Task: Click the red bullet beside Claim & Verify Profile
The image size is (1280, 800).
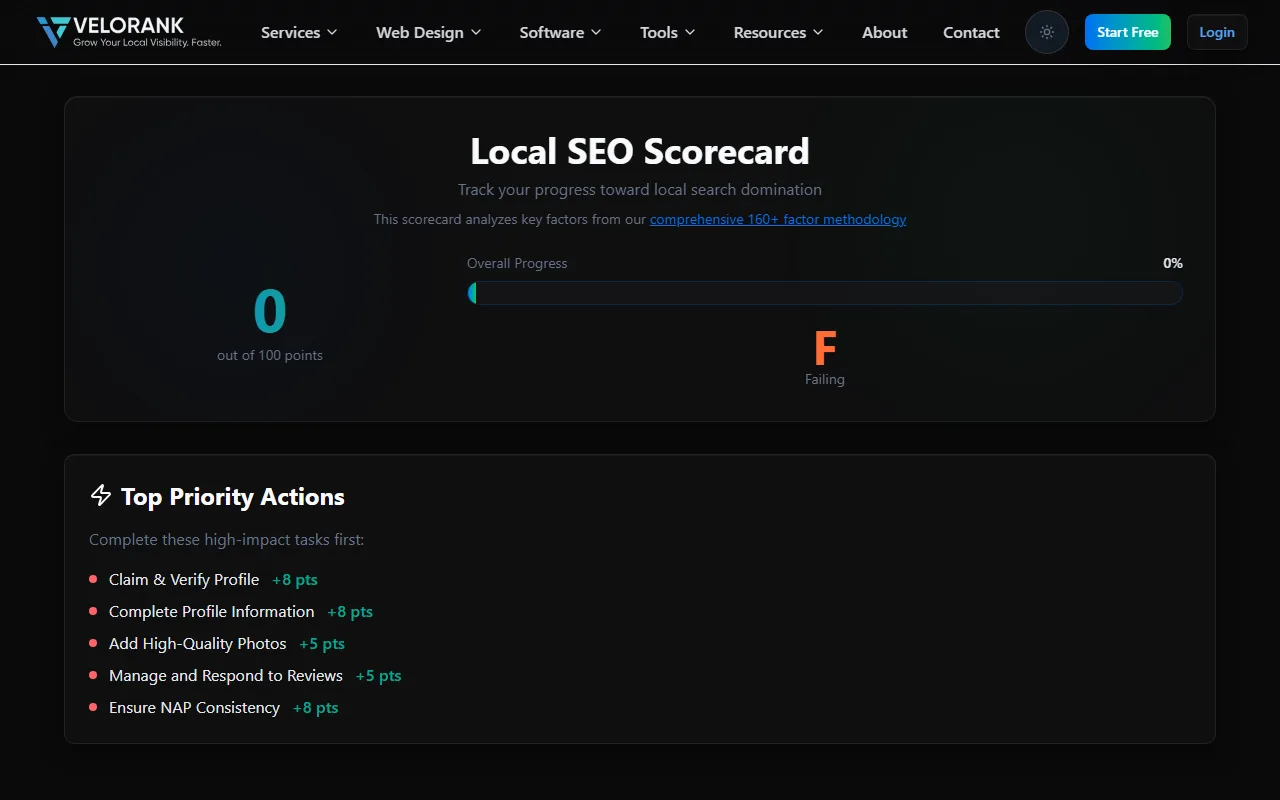Action: click(93, 579)
